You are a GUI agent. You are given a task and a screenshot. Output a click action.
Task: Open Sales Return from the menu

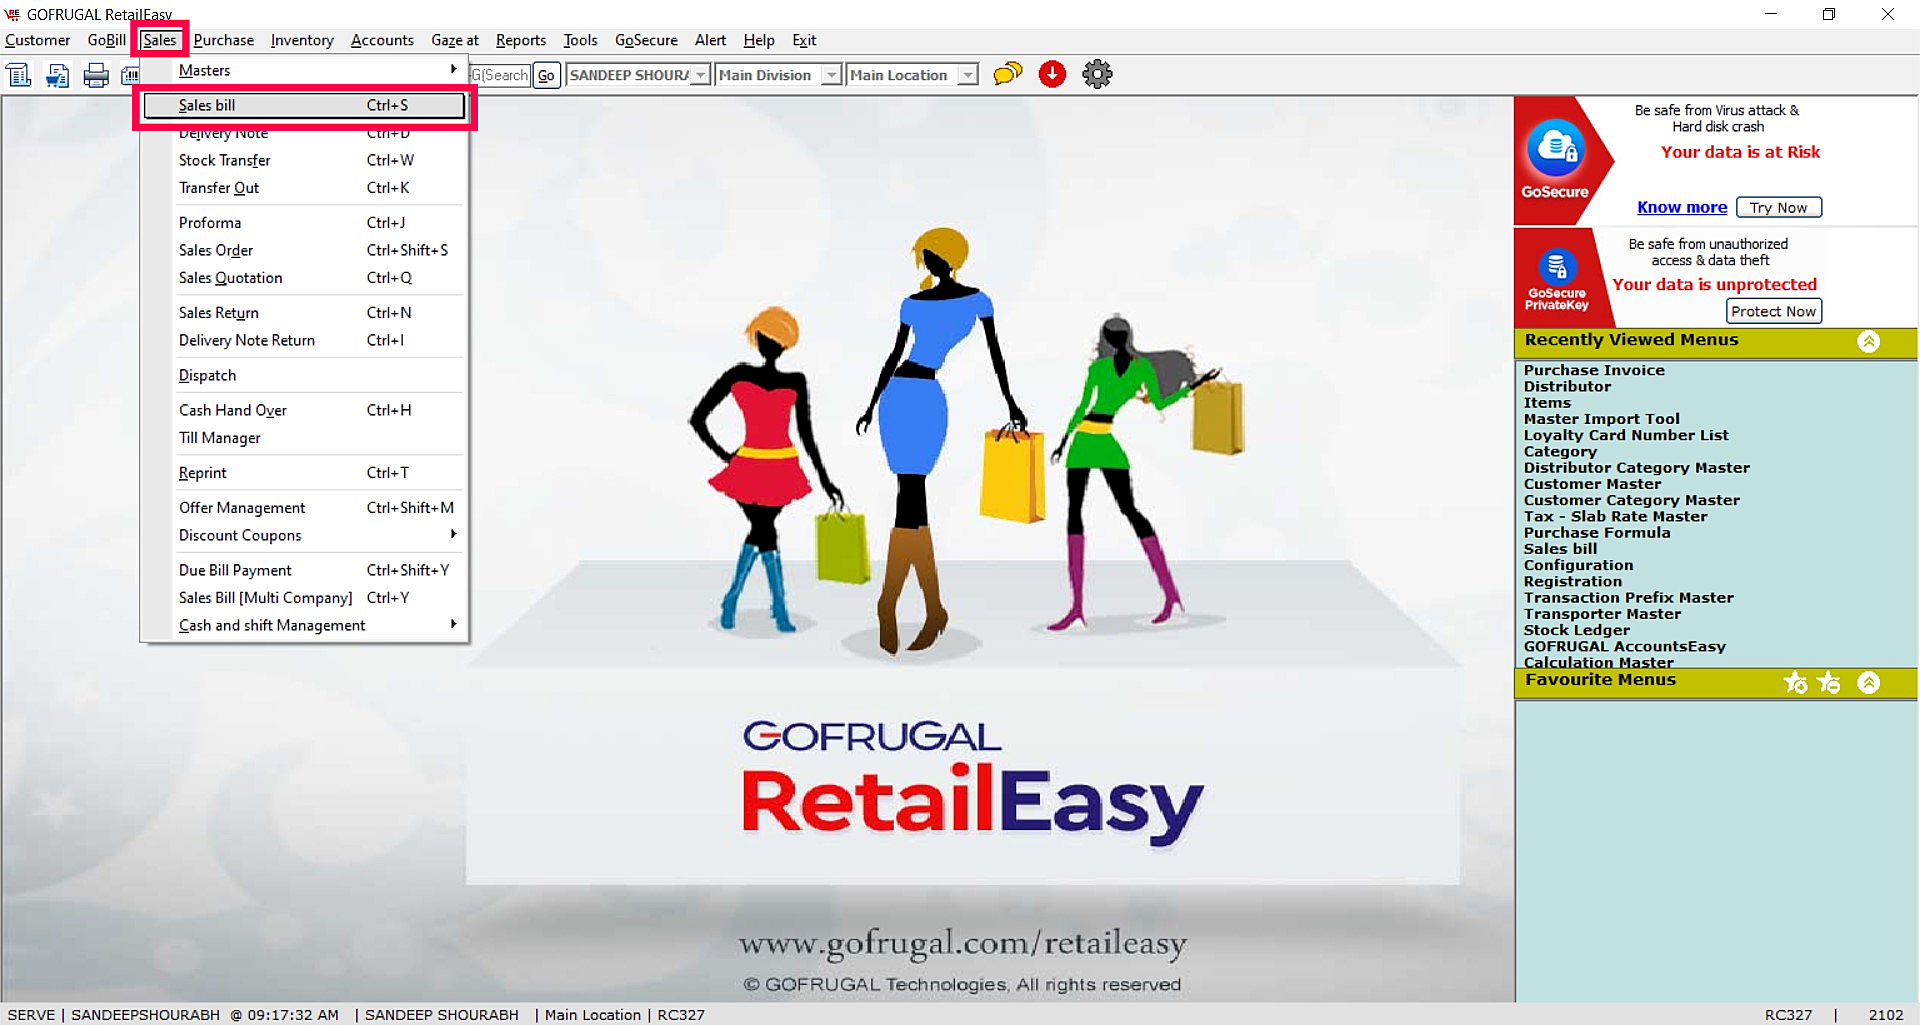(304, 313)
